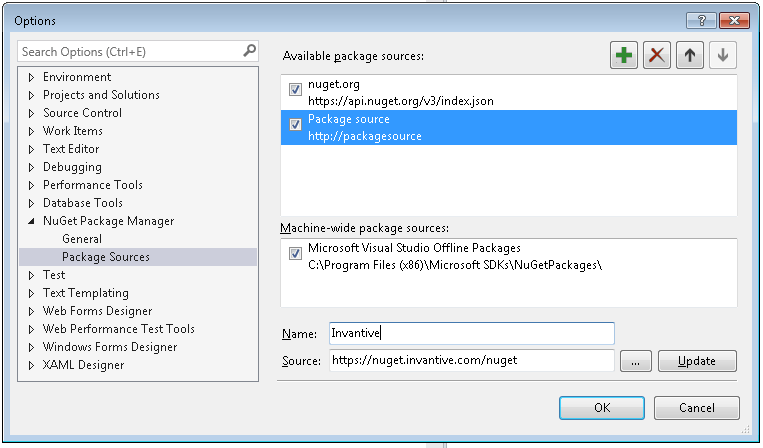Select General under NuGet Package Manager

point(82,239)
